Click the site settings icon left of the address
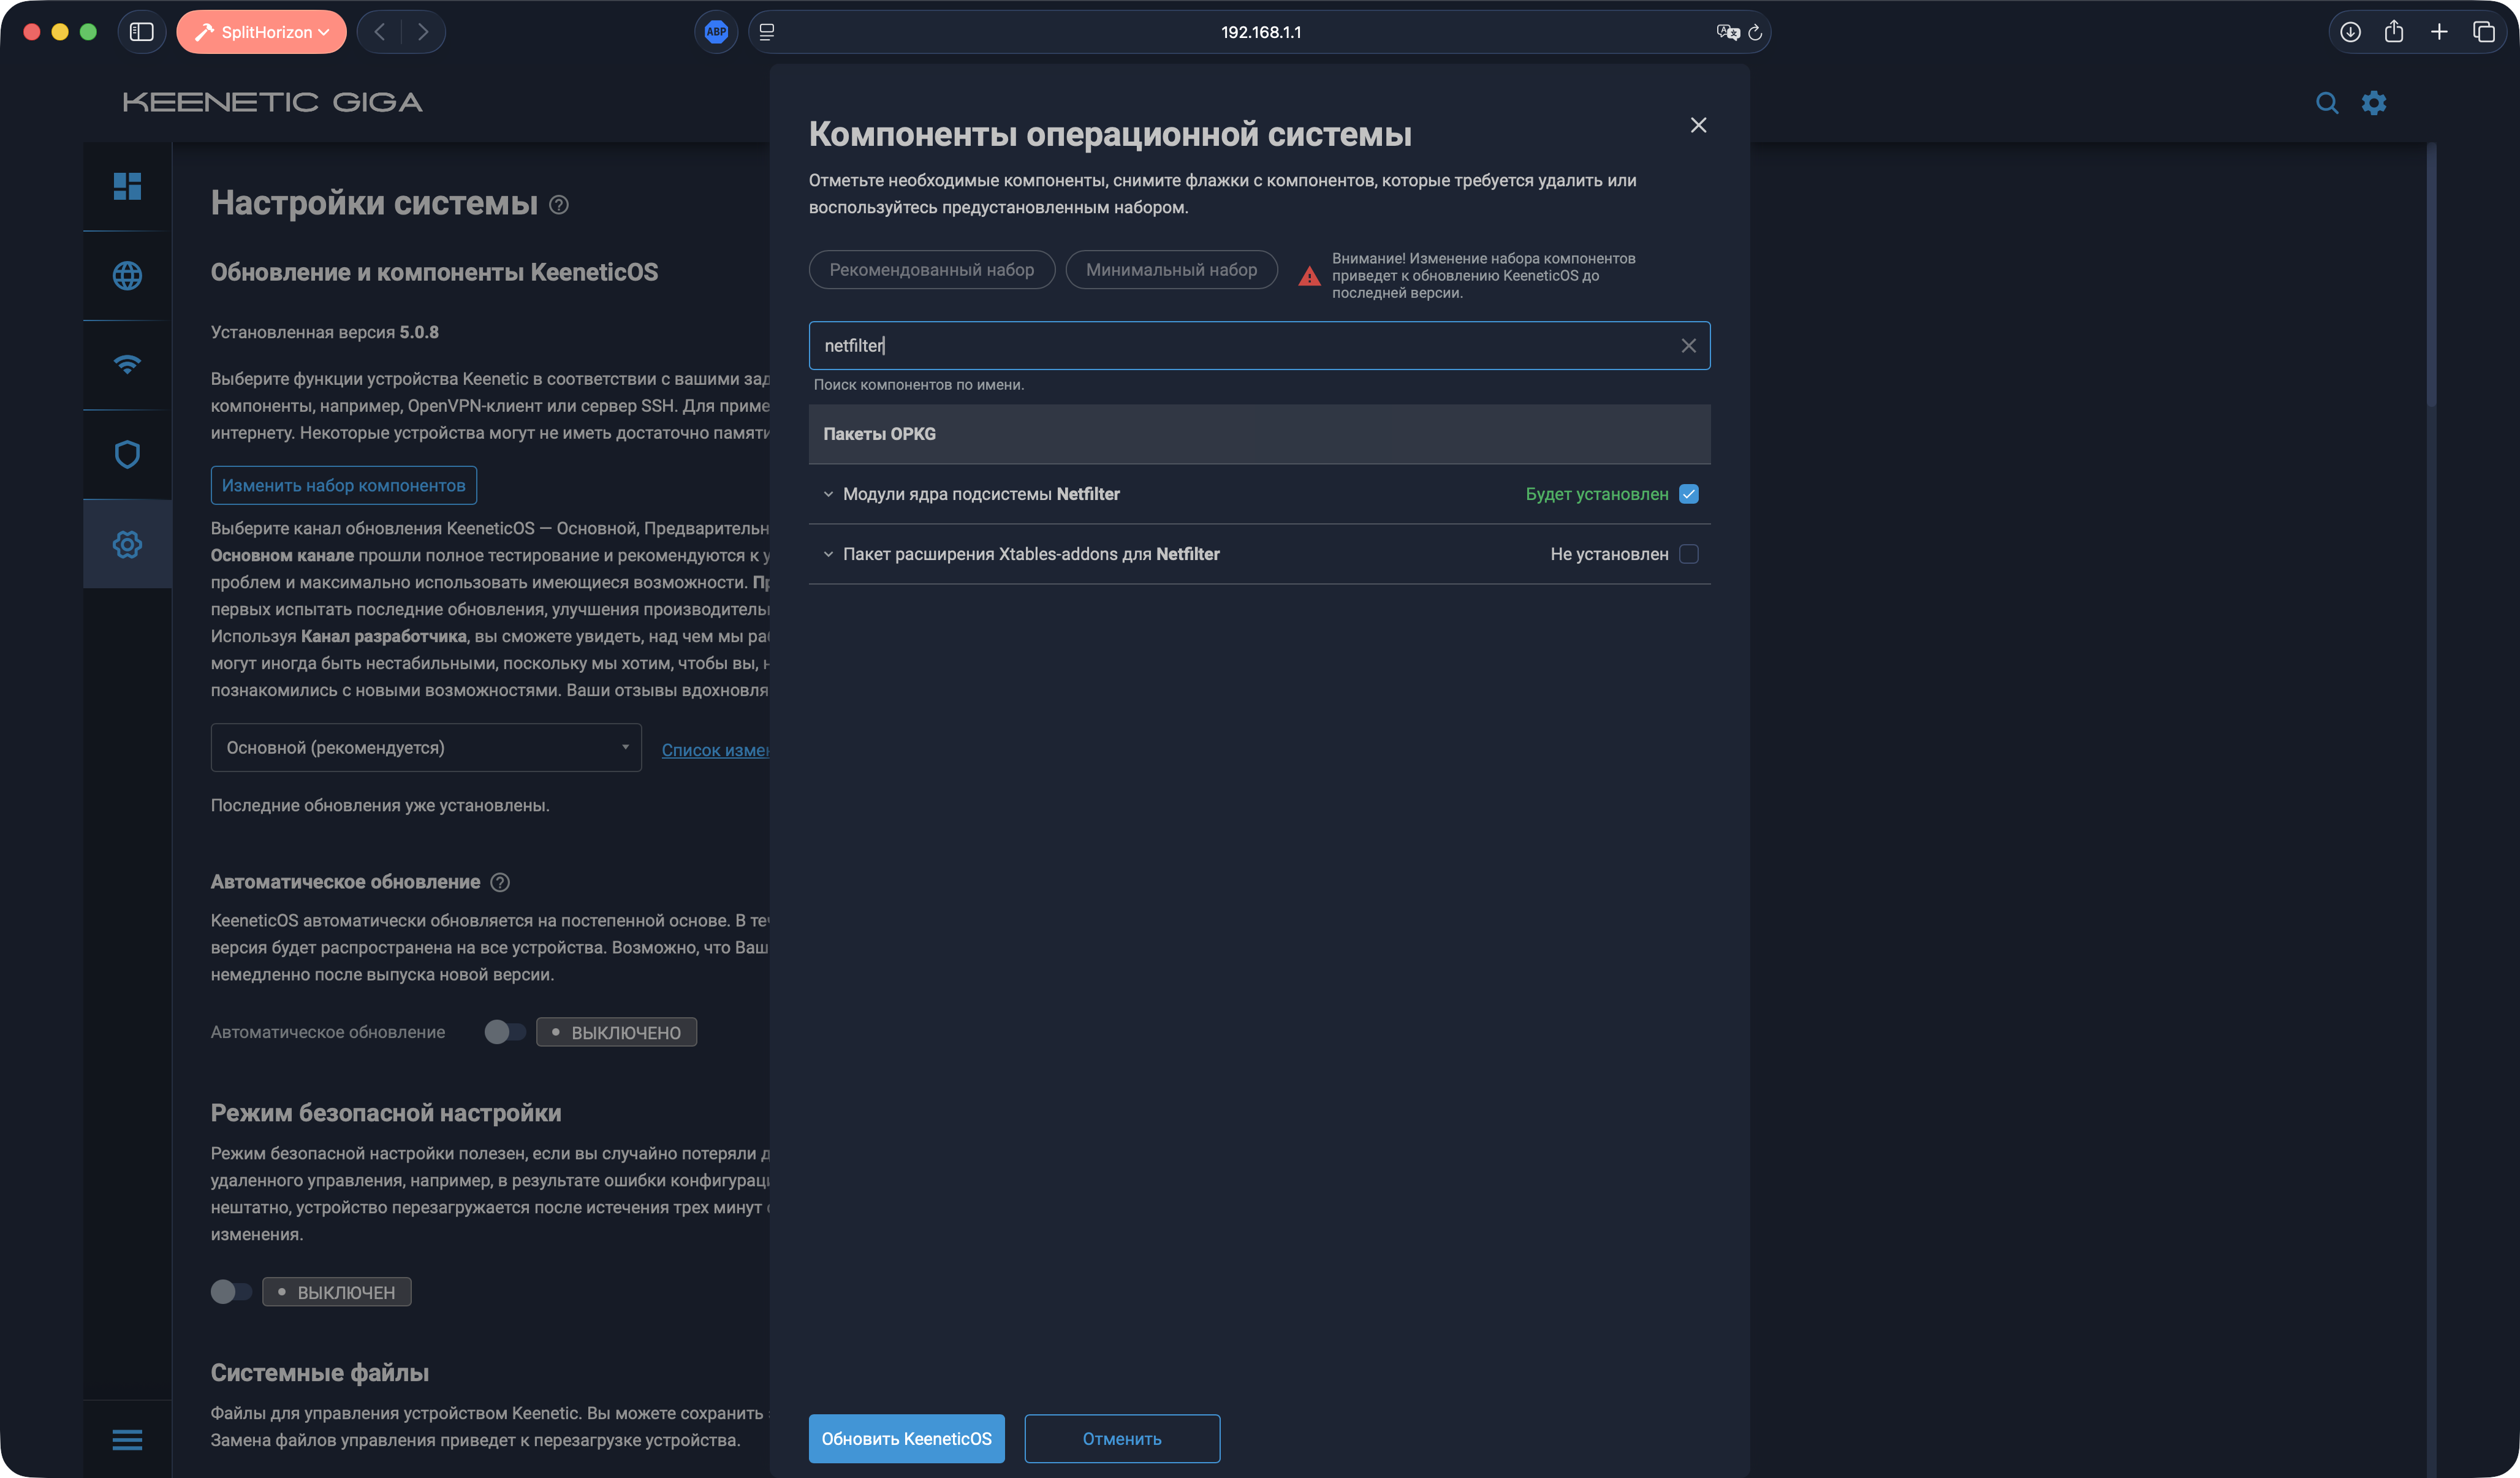 pos(767,32)
